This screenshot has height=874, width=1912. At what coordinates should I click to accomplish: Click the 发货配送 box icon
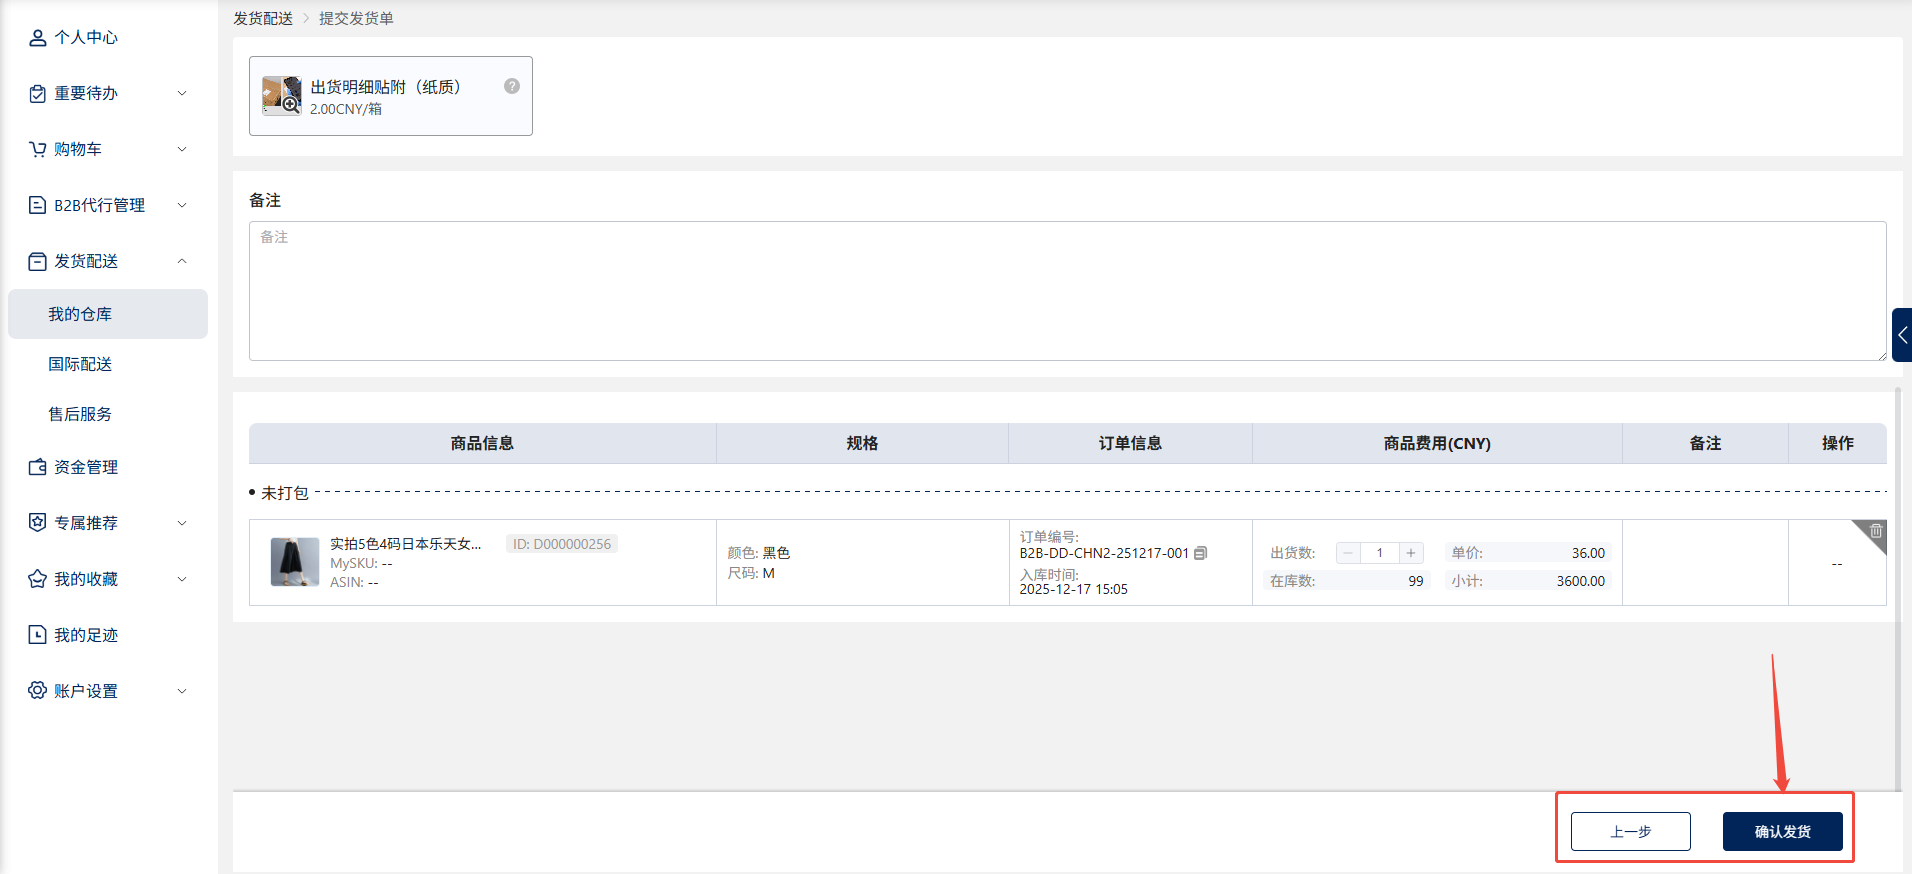(x=37, y=262)
